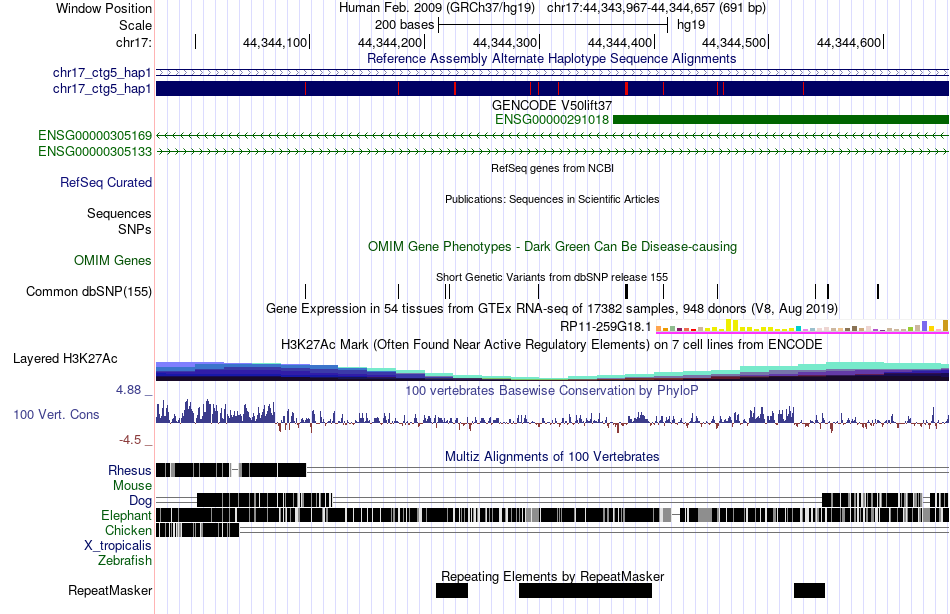Open H3K27Ac Mark ENCODE track title
The image size is (950, 614).
[552, 345]
